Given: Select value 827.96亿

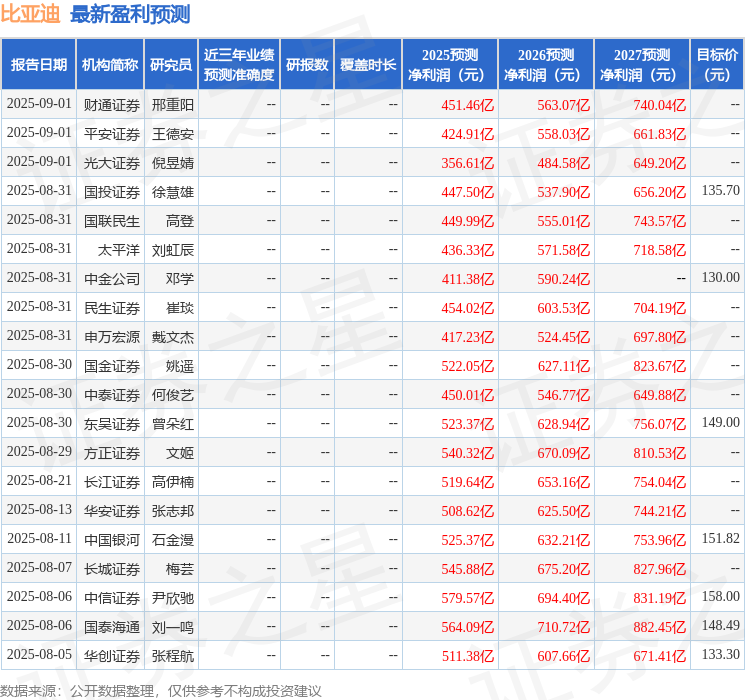Looking at the screenshot, I should point(659,569).
